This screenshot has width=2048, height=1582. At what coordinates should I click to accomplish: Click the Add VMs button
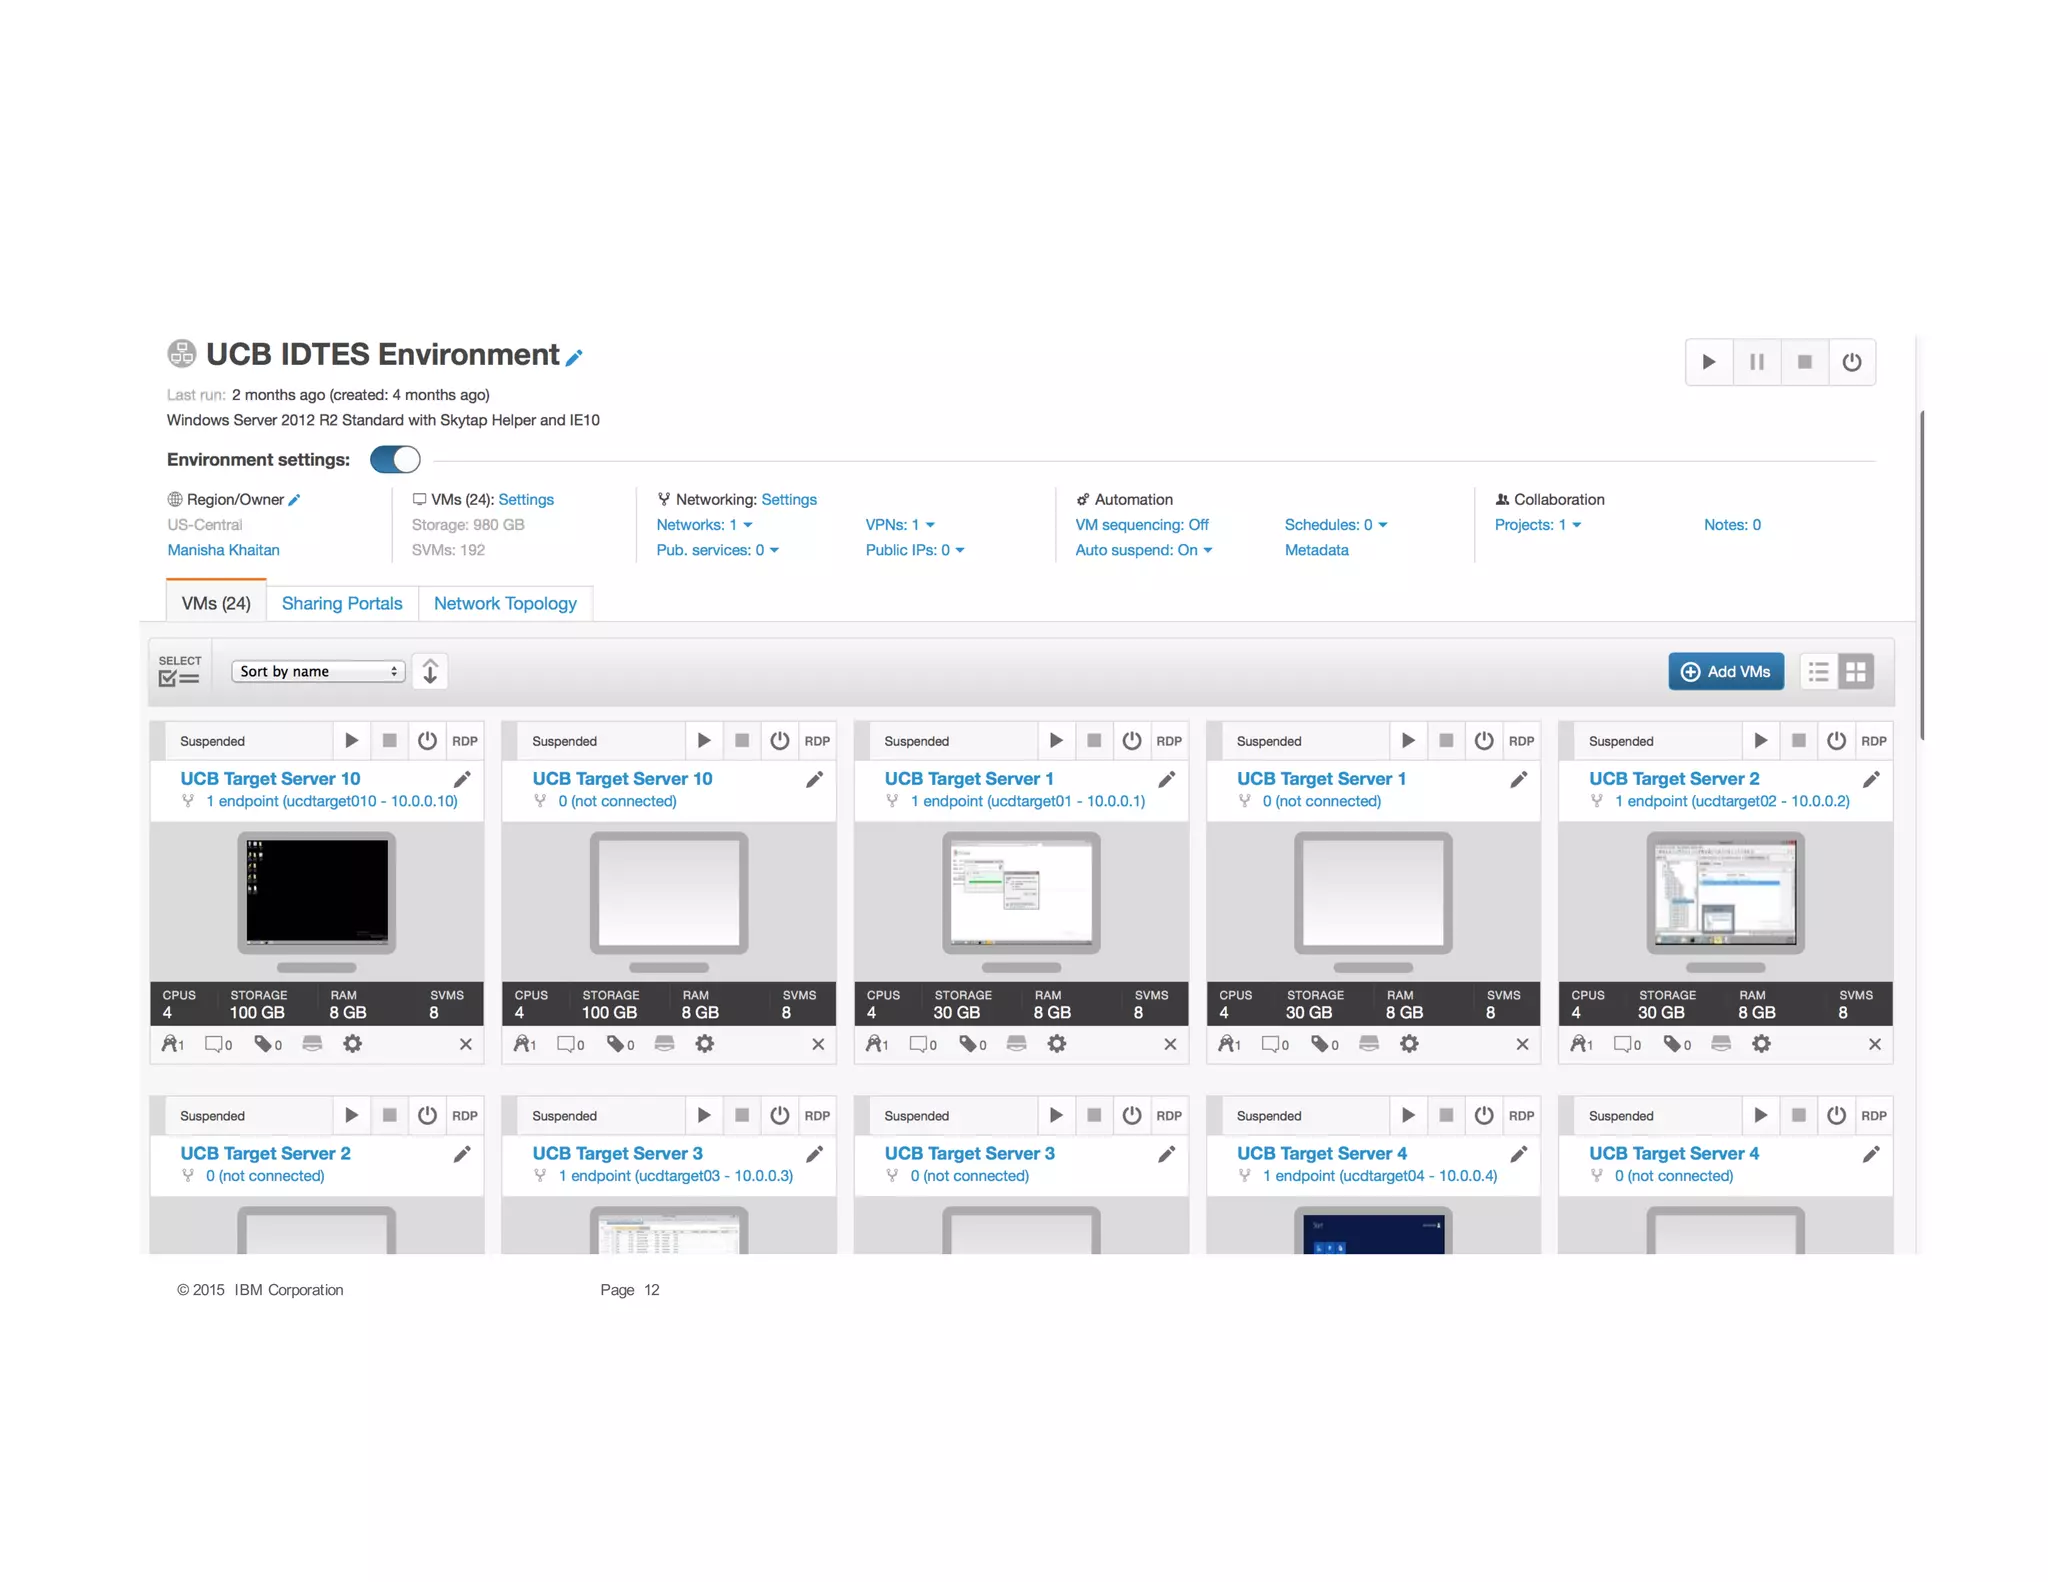[1726, 671]
